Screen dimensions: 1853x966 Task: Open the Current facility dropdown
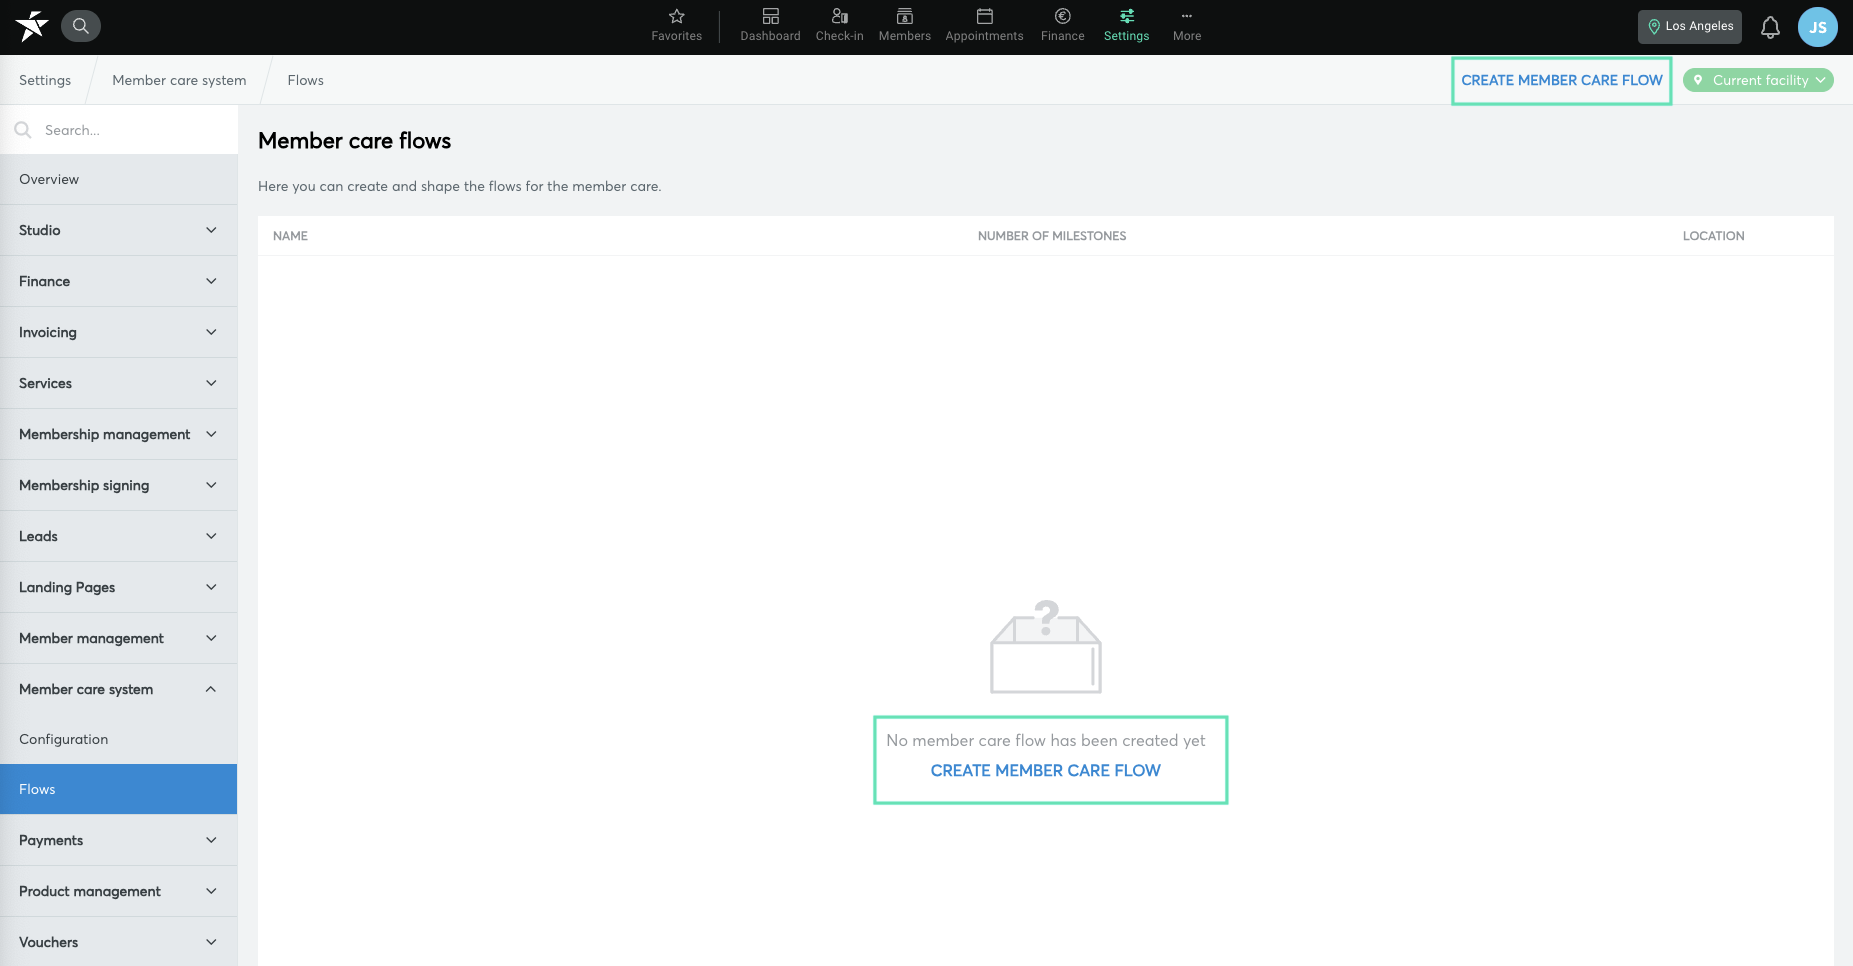coord(1759,80)
